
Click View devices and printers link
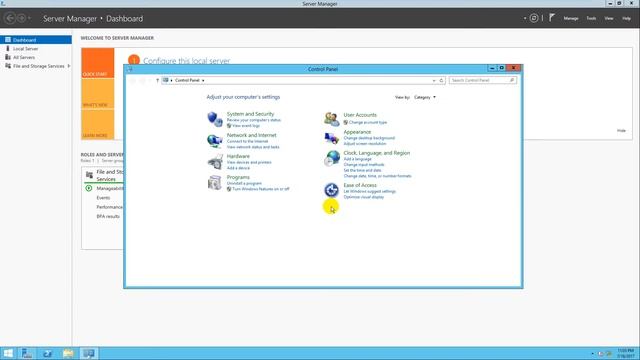tap(249, 162)
